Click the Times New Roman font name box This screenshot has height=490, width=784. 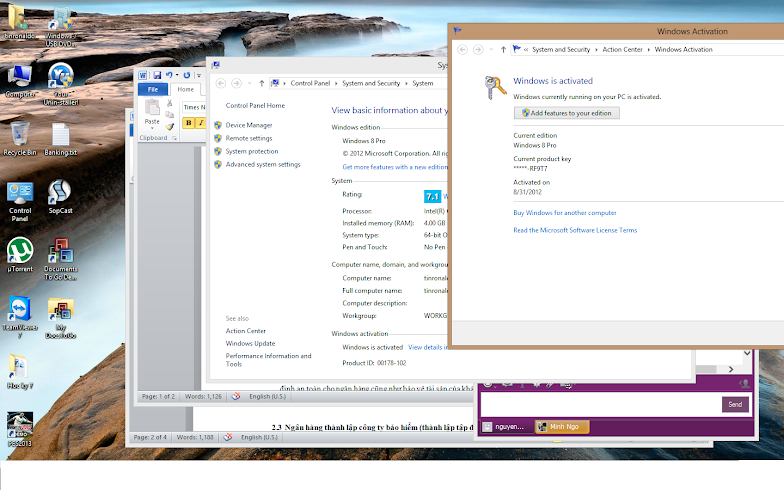tap(194, 107)
